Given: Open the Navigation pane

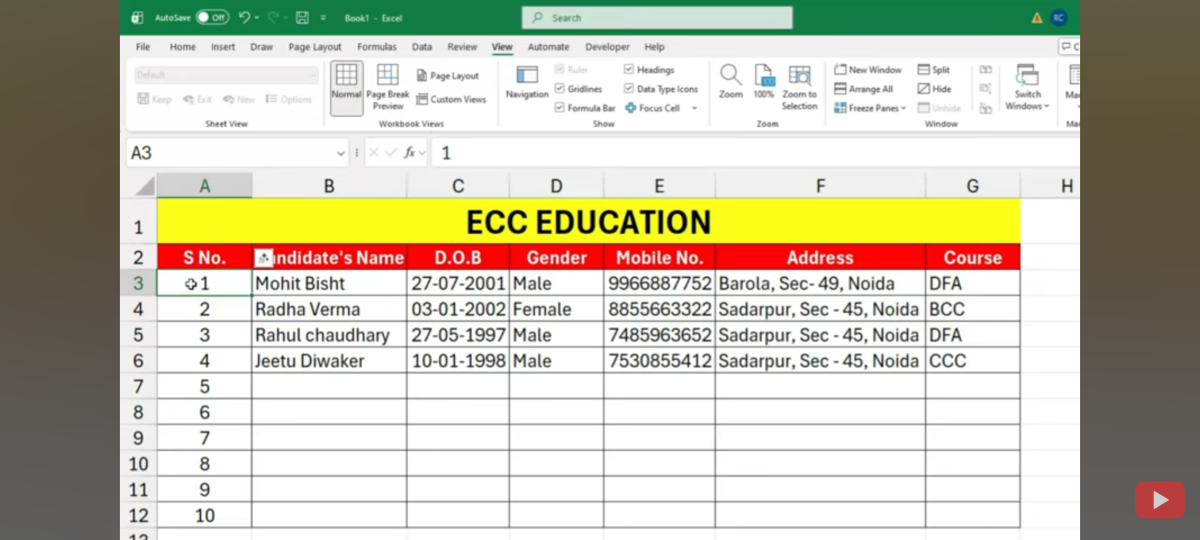Looking at the screenshot, I should 526,82.
